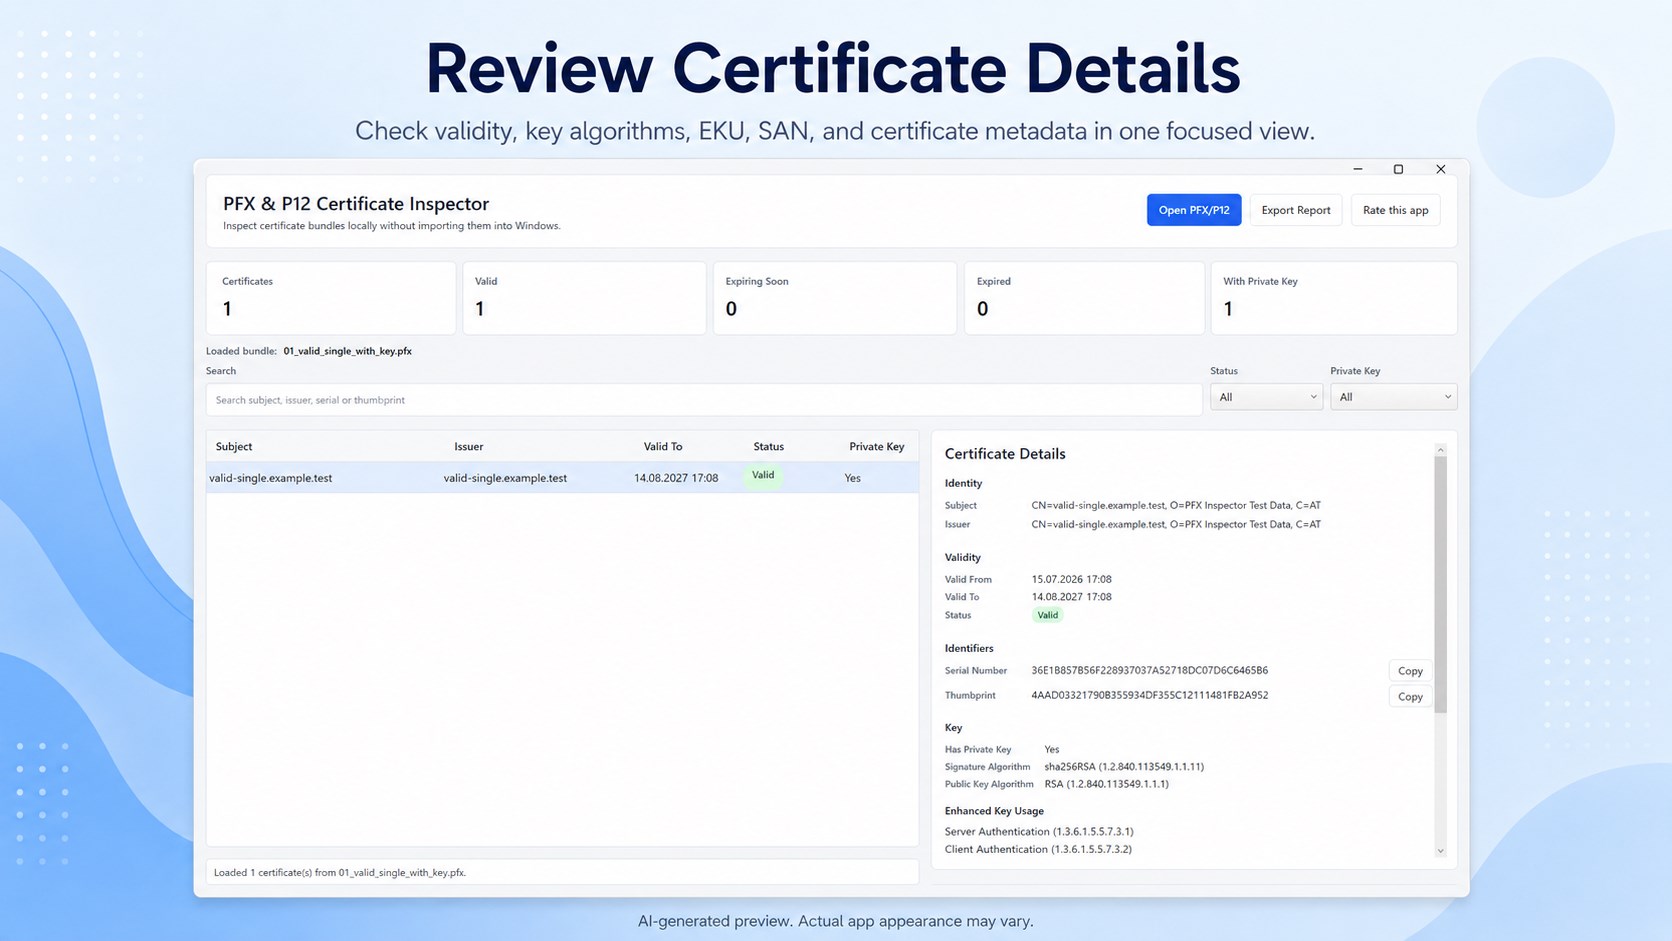Viewport: 1672px width, 941px height.
Task: Focus the certificate search field
Action: click(x=704, y=400)
